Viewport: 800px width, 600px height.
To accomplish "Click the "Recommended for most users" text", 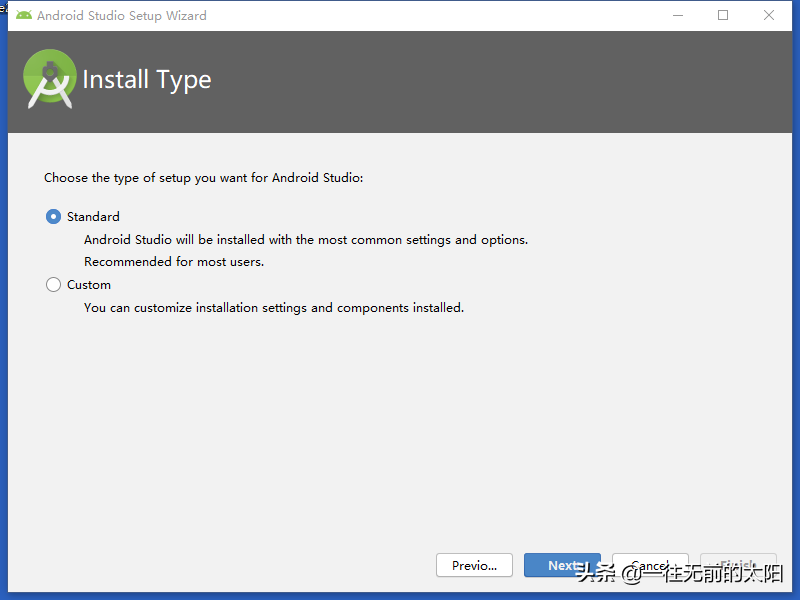I will [174, 262].
